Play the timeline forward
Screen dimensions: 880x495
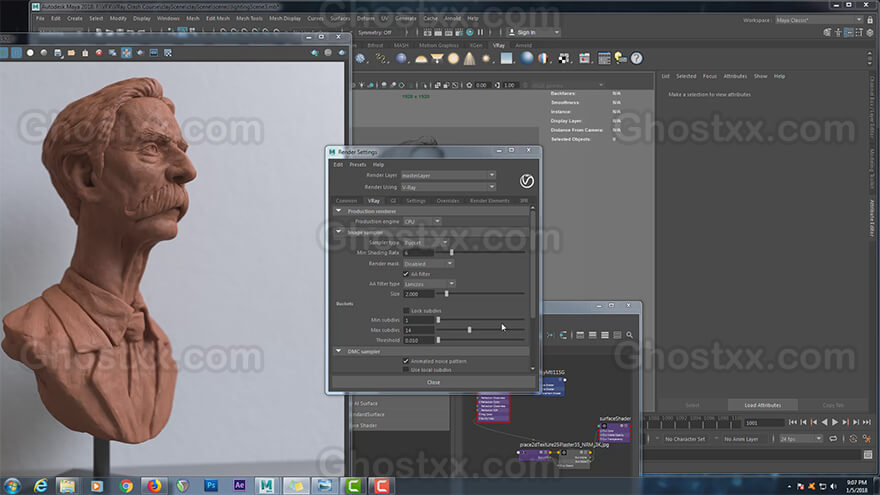point(835,423)
